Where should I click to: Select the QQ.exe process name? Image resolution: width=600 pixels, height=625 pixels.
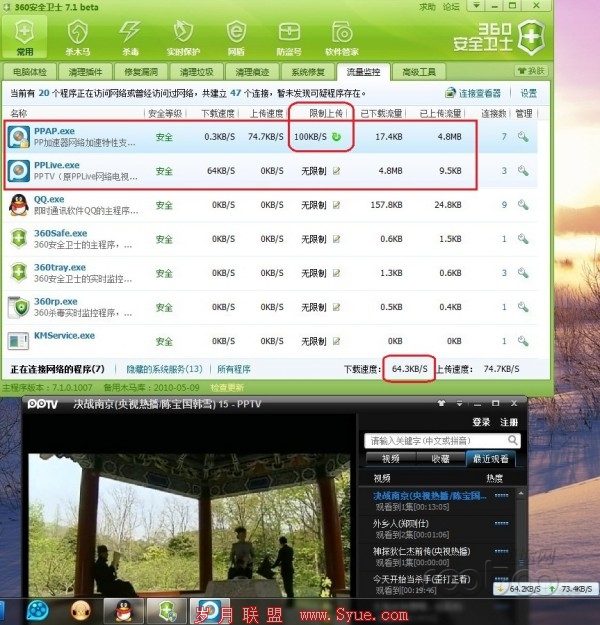coord(49,199)
